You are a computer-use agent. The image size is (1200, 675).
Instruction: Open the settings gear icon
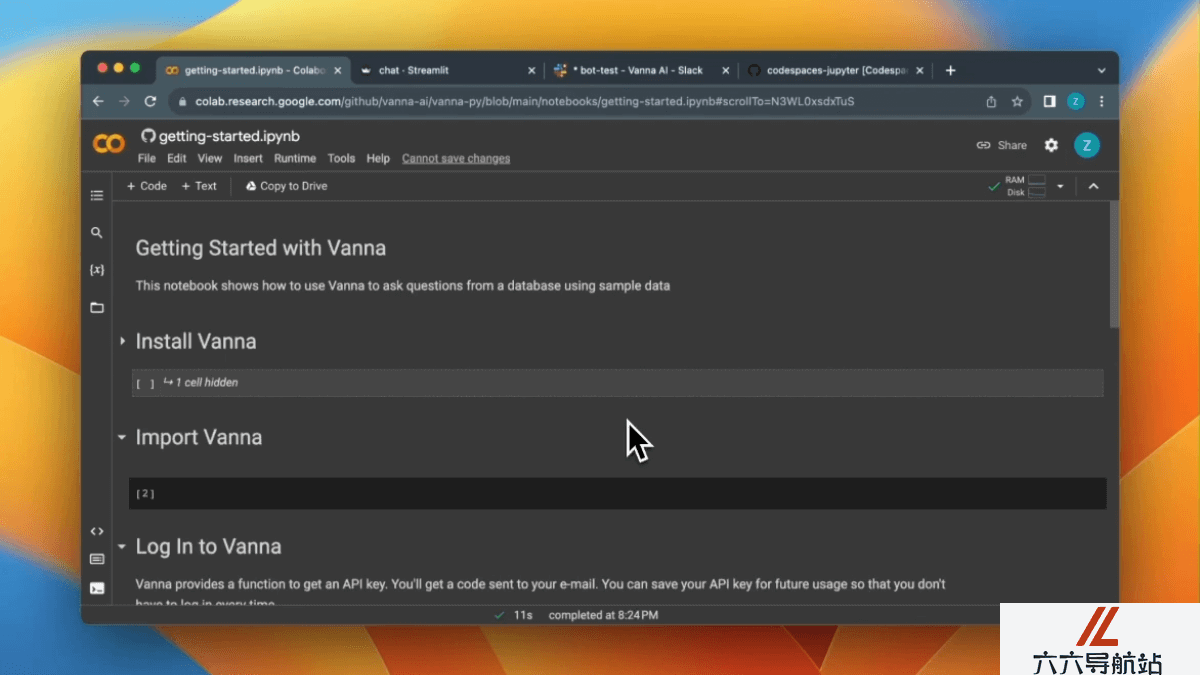tap(1051, 145)
